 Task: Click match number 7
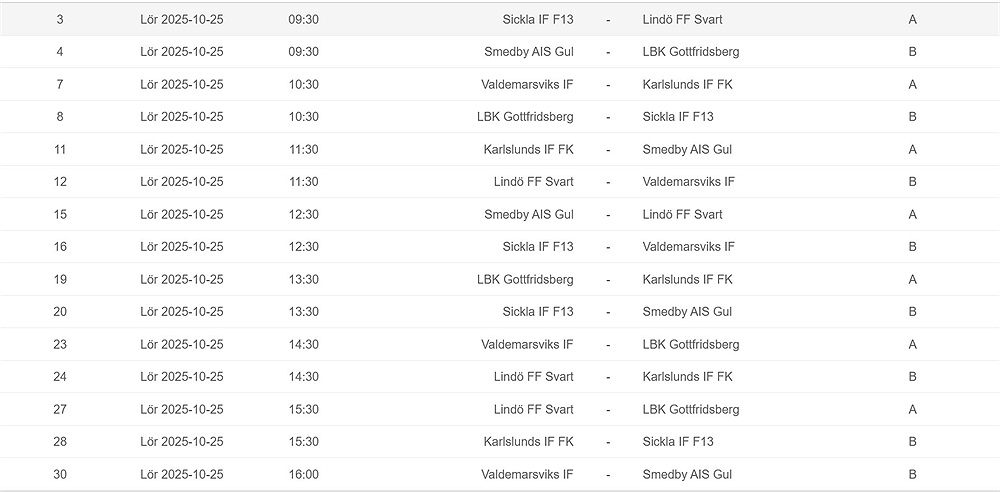60,84
